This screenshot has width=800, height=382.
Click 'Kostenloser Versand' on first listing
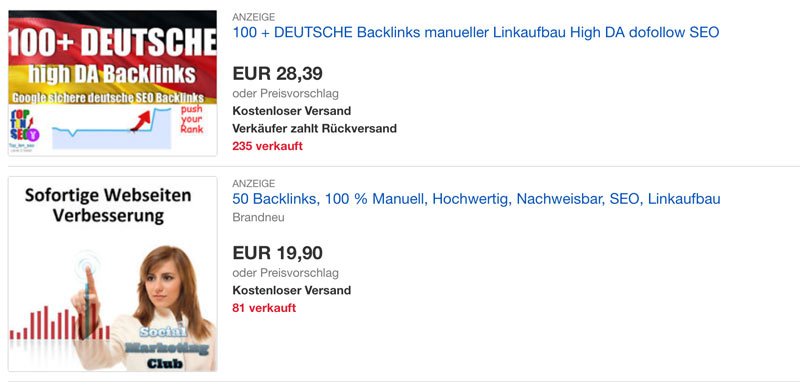tap(292, 111)
